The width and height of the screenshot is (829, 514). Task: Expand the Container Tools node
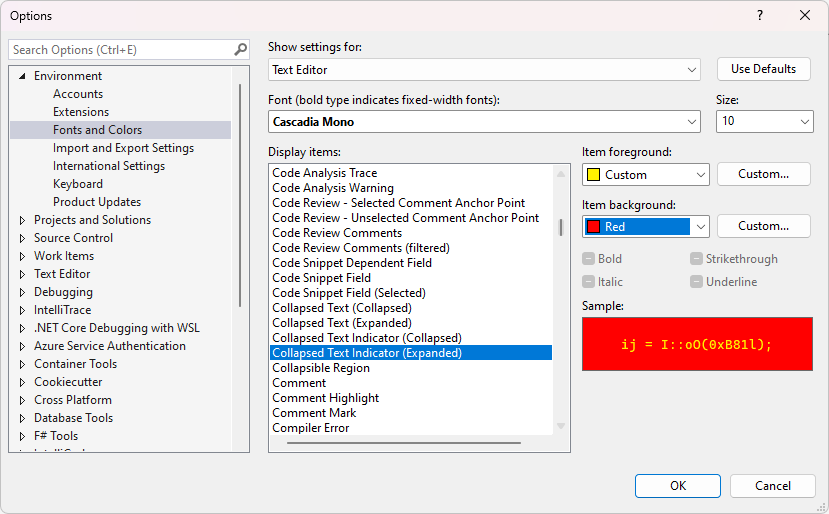[22, 364]
